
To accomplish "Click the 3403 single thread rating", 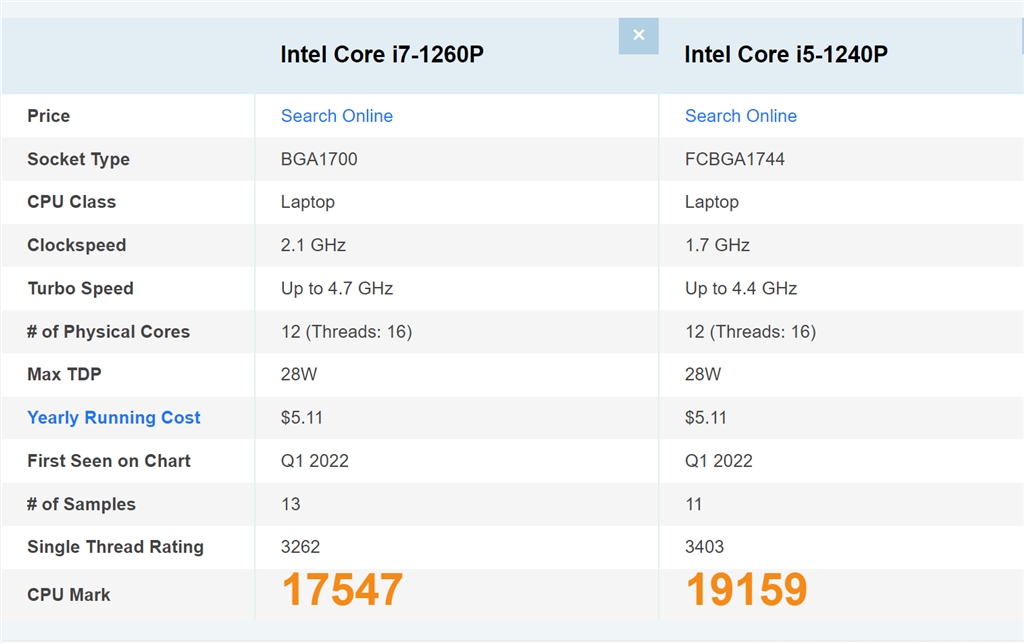I will 704,547.
